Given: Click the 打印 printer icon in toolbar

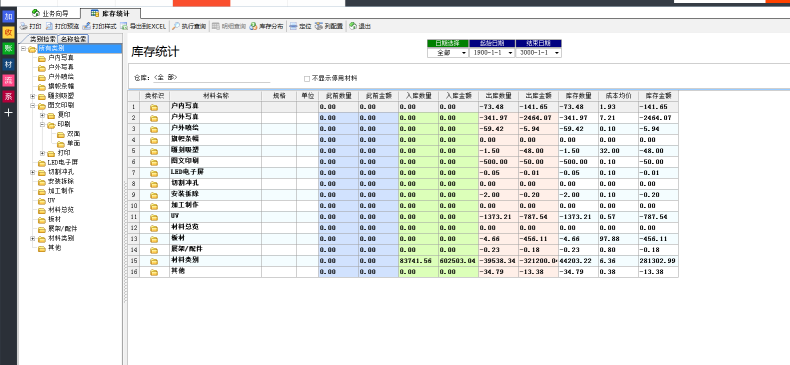Looking at the screenshot, I should tap(23, 26).
